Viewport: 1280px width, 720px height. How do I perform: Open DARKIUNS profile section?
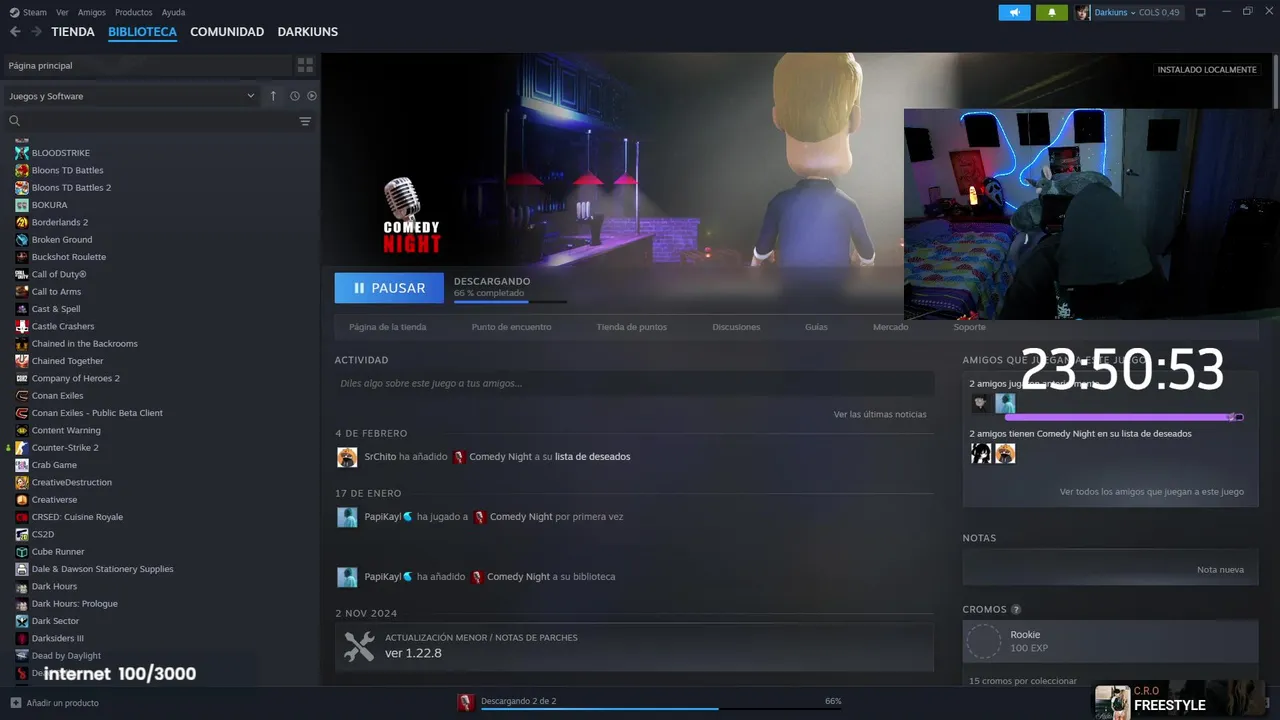click(308, 32)
